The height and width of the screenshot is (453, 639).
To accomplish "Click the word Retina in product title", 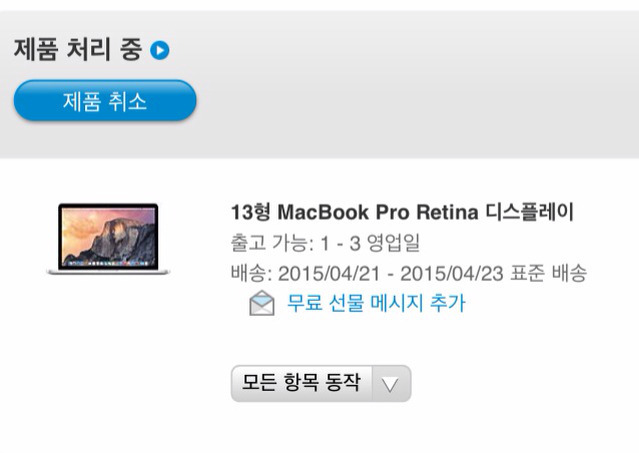I will [x=447, y=212].
